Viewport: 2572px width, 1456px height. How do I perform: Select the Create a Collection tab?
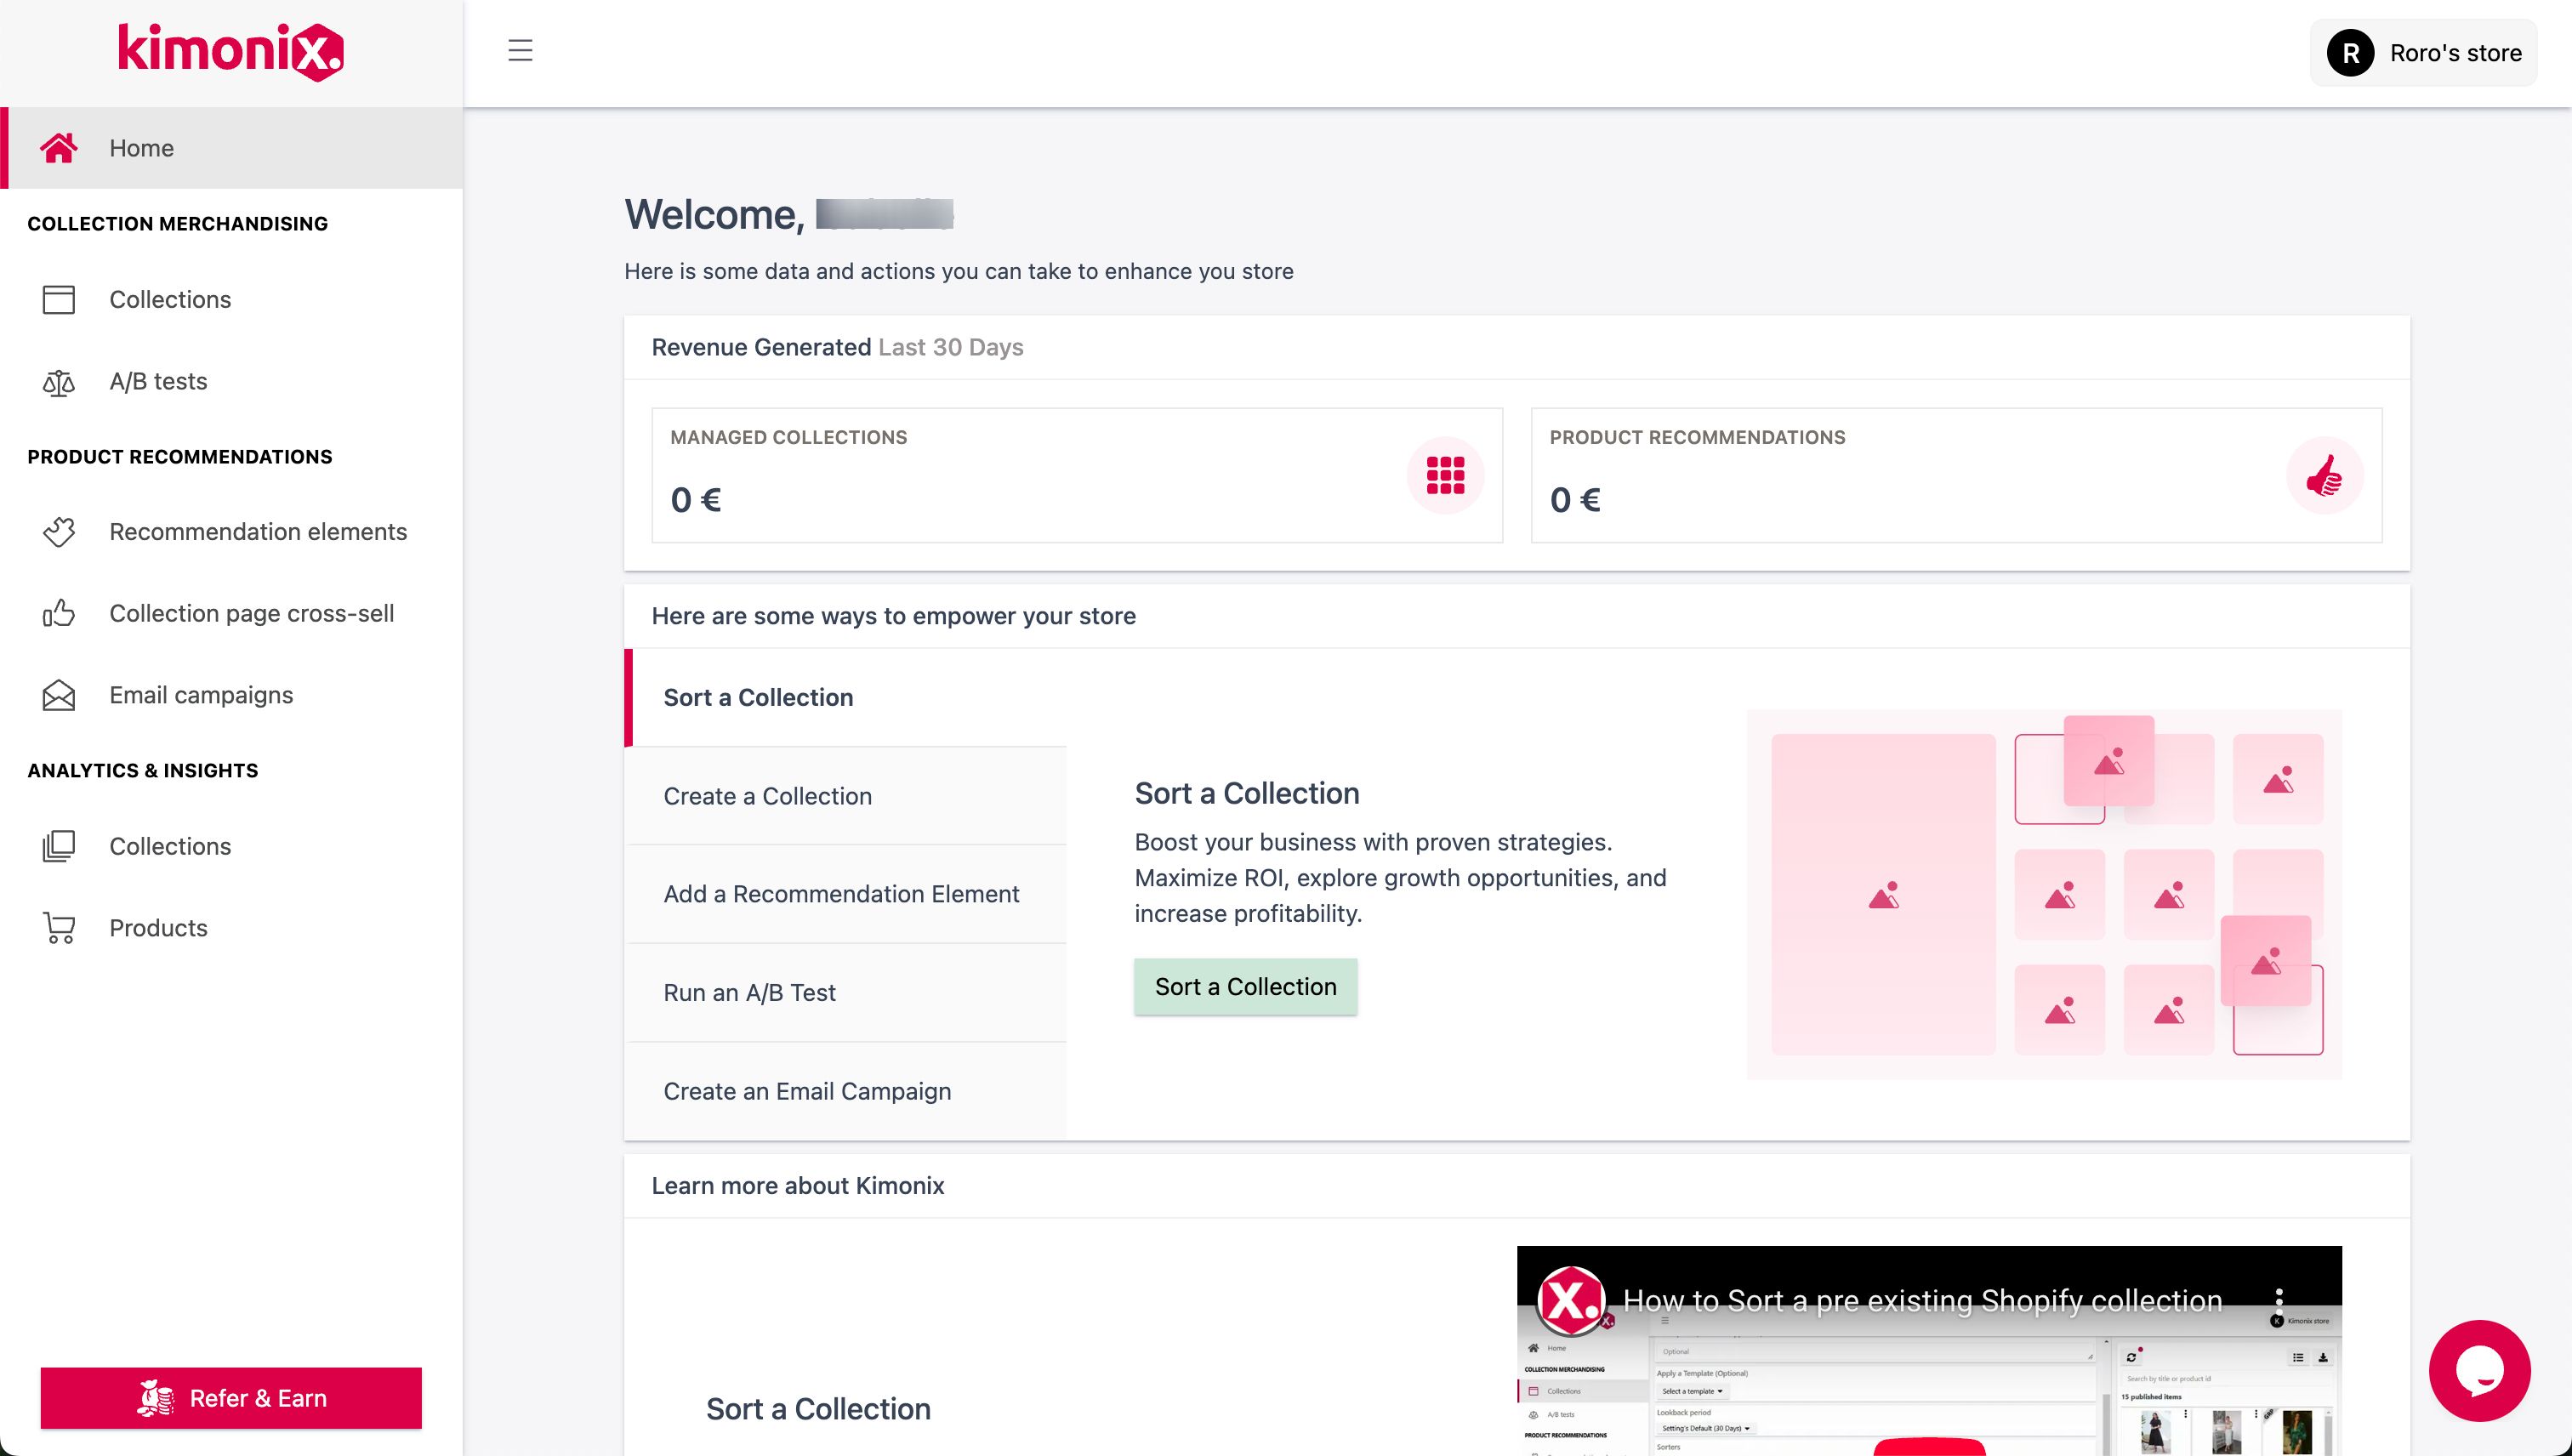tap(767, 795)
